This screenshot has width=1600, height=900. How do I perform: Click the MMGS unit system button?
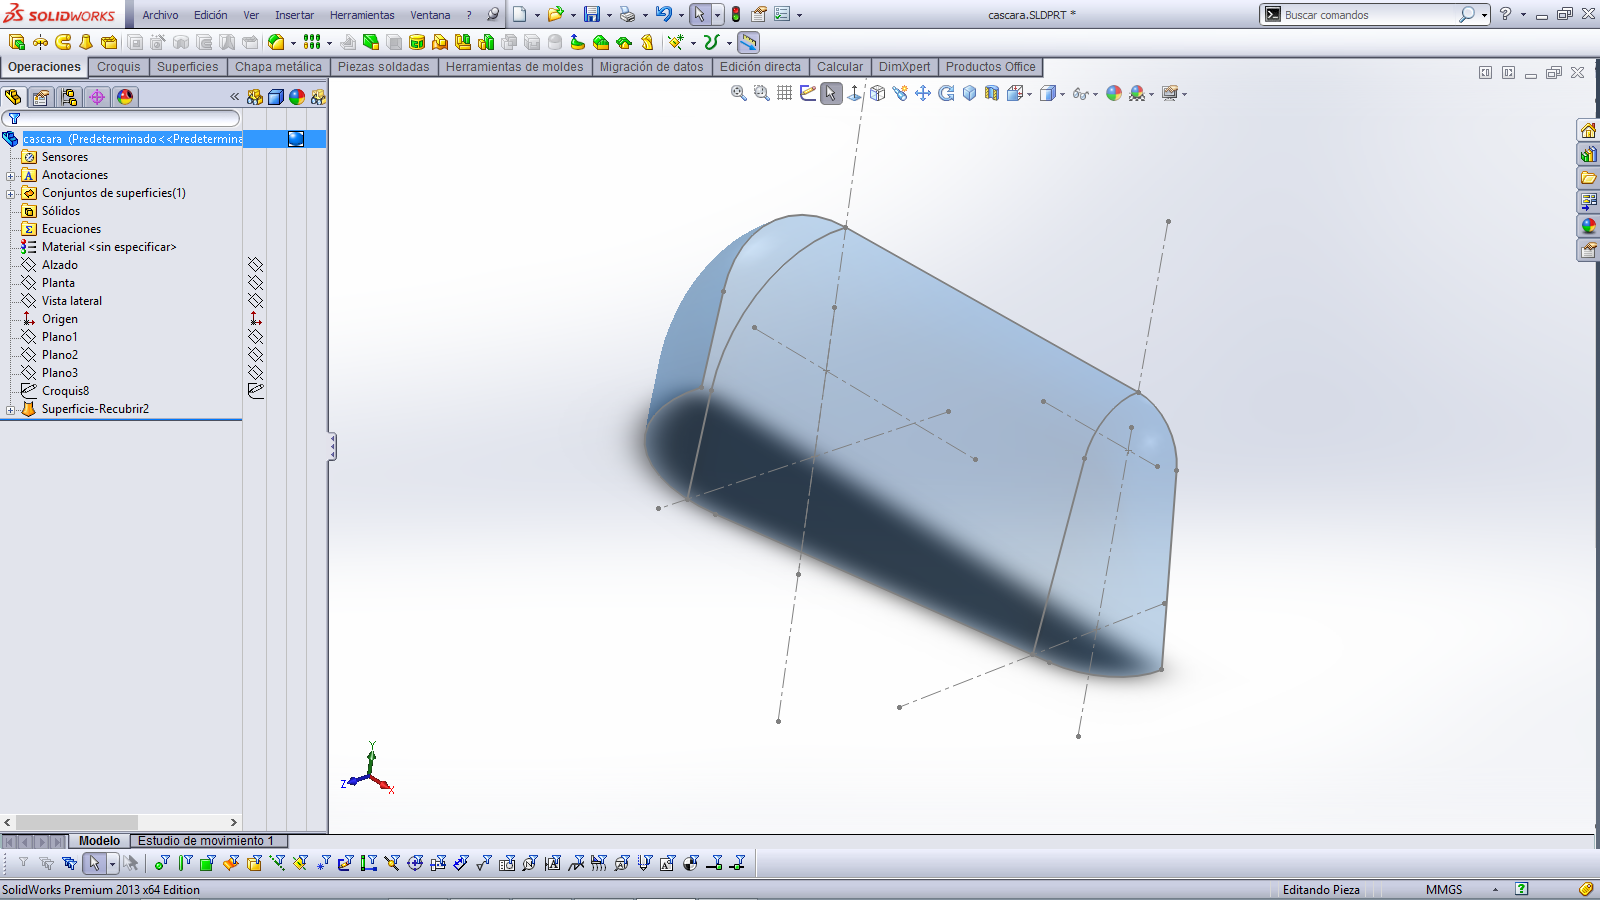(1444, 889)
